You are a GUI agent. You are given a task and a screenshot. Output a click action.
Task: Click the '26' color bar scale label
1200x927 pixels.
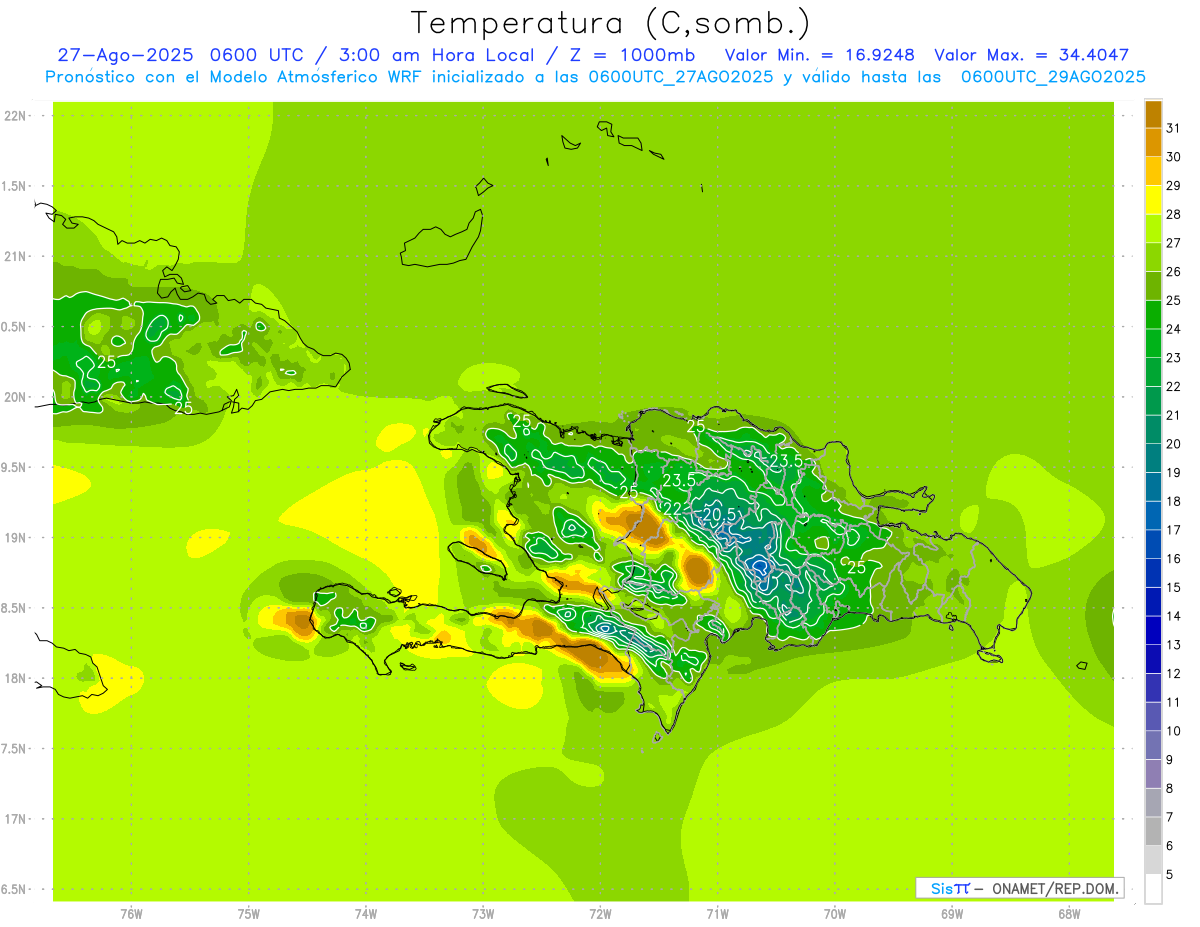click(x=1174, y=272)
